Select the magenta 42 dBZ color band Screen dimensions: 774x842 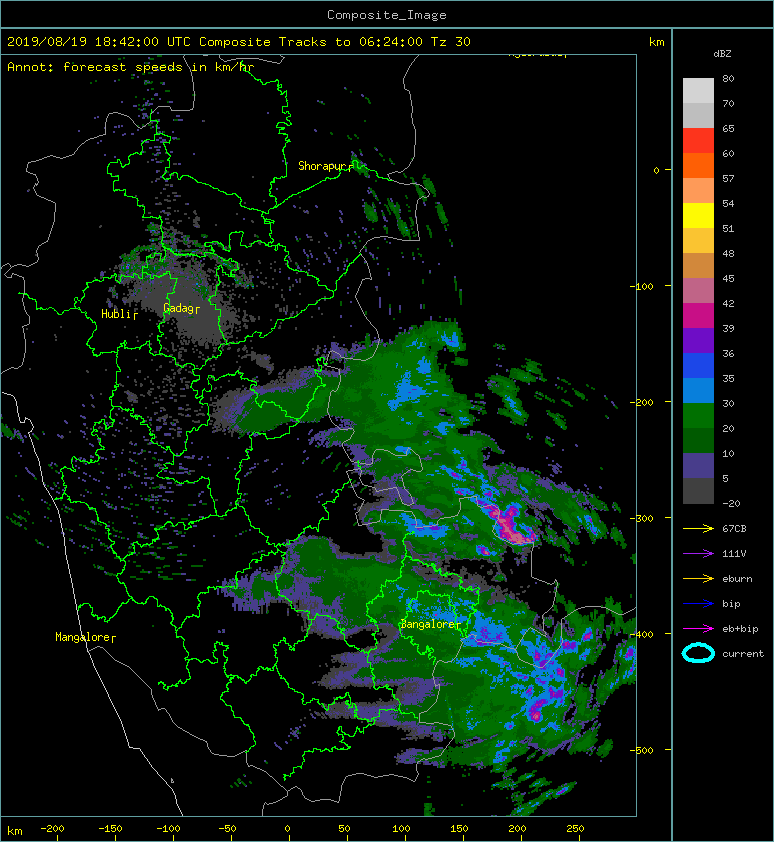pos(698,315)
